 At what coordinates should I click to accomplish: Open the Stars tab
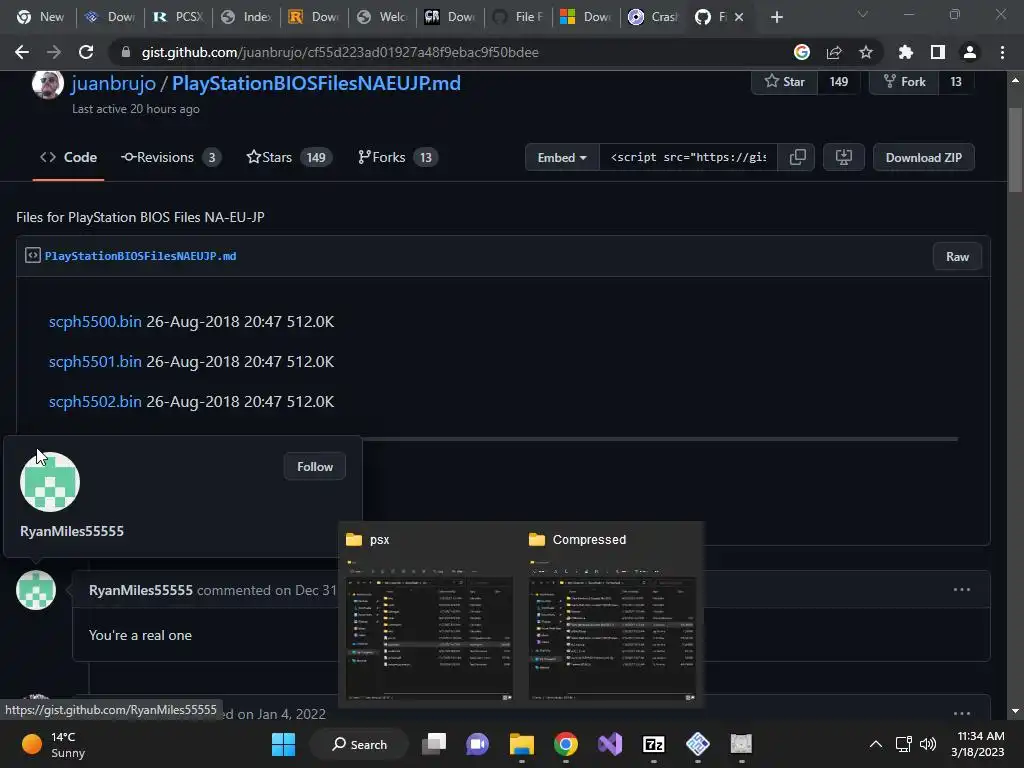click(289, 157)
